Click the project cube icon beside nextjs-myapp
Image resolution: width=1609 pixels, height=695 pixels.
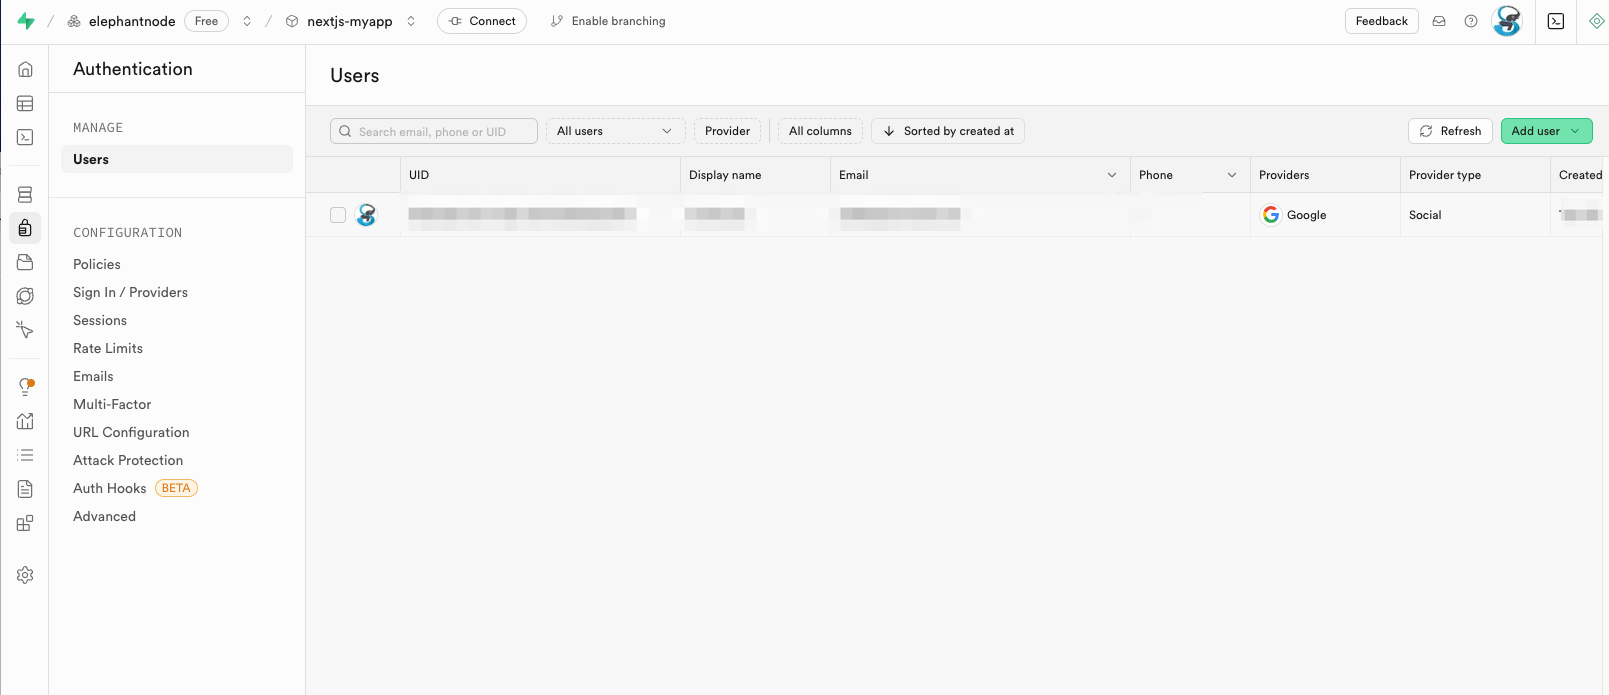[292, 21]
